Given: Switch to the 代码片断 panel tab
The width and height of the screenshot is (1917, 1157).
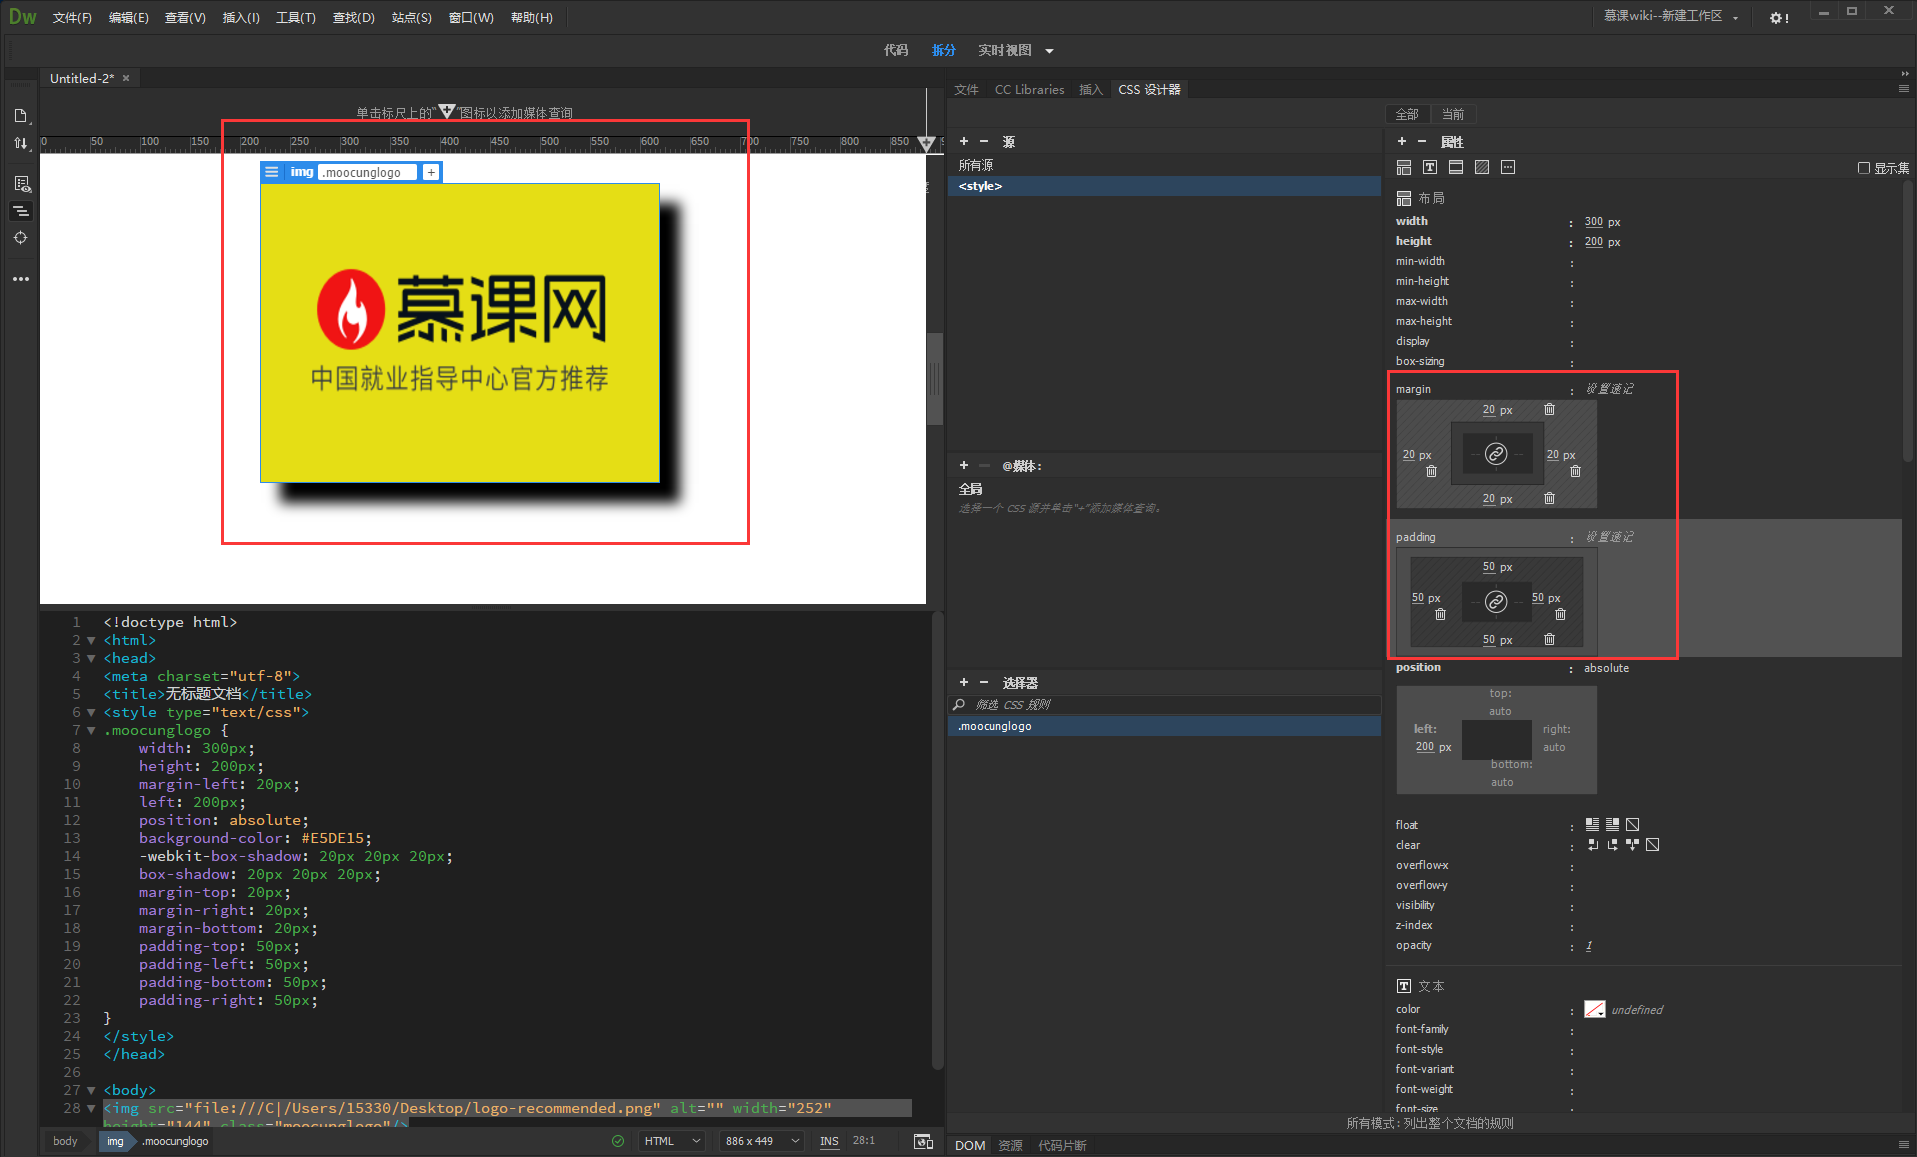Looking at the screenshot, I should (1062, 1145).
